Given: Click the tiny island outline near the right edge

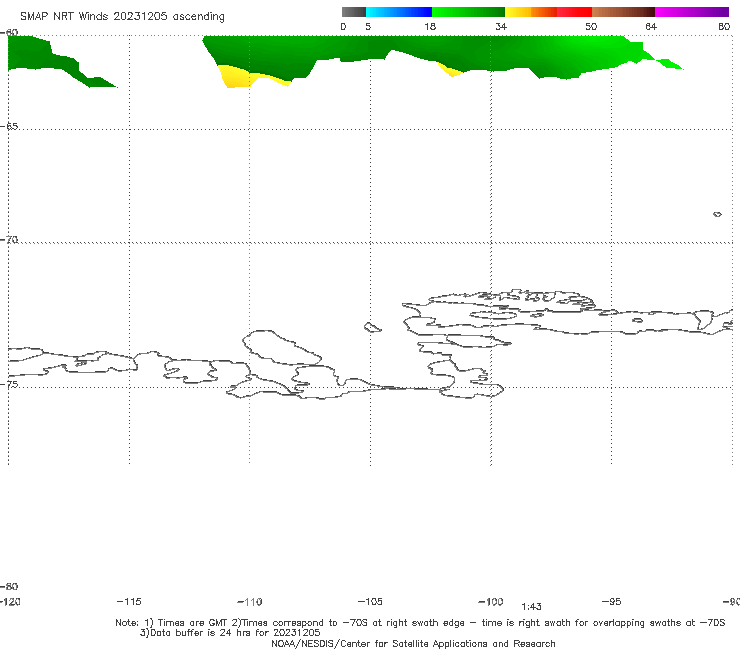Looking at the screenshot, I should pyautogui.click(x=717, y=214).
